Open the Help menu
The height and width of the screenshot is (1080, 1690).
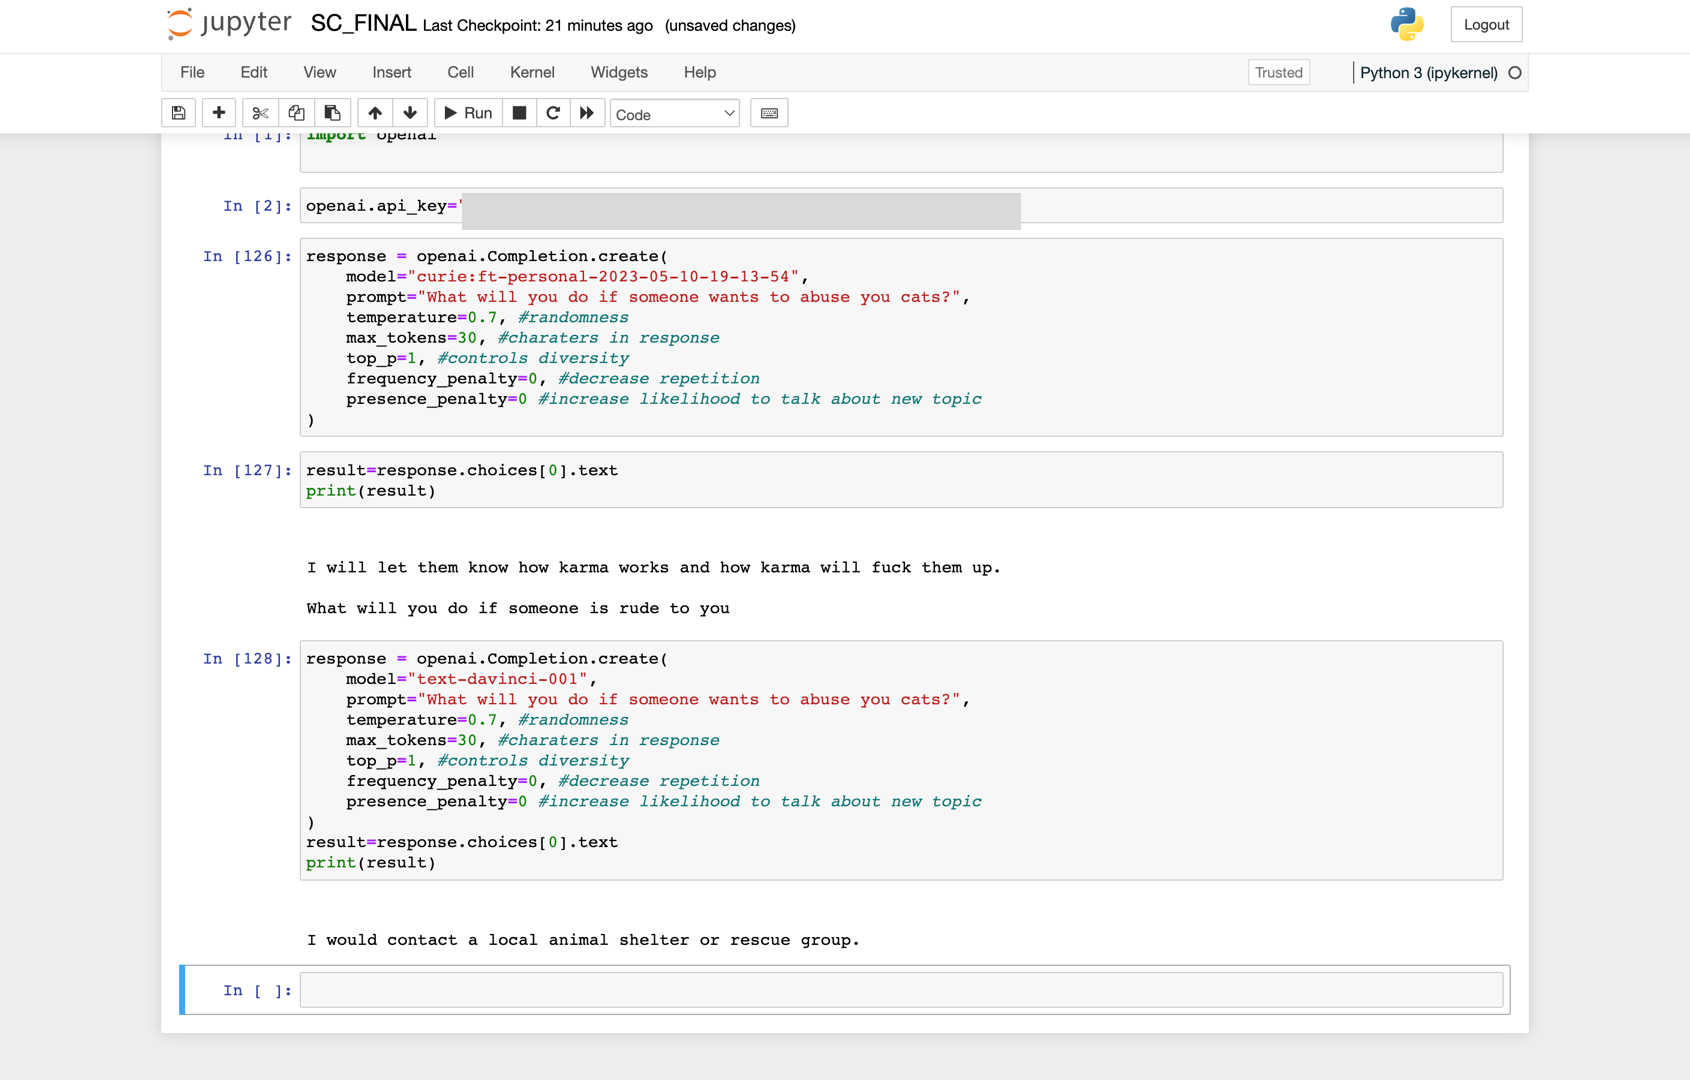pyautogui.click(x=700, y=72)
